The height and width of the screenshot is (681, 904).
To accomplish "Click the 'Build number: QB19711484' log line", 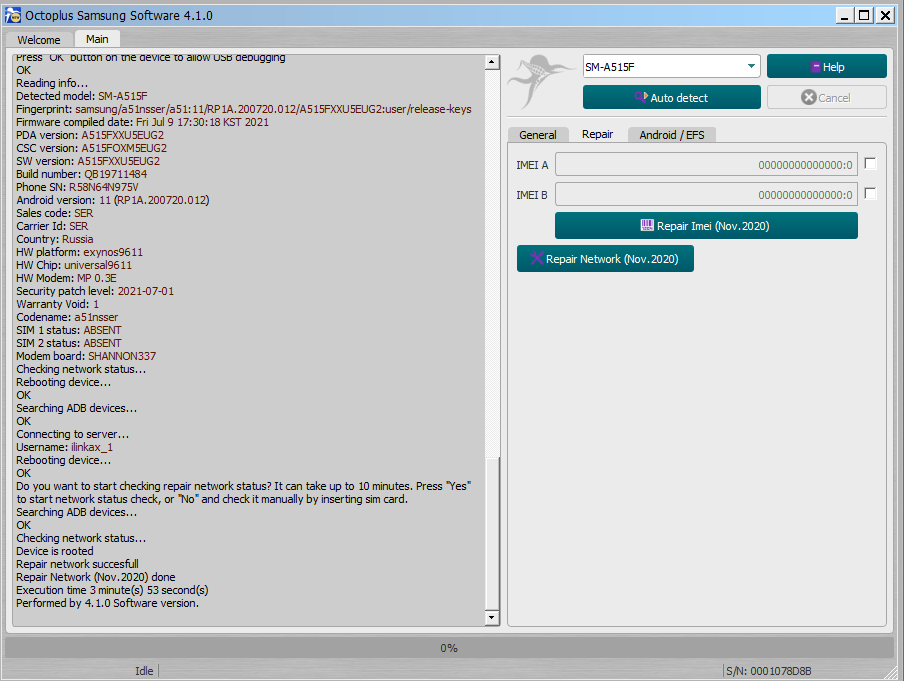I will [x=81, y=174].
